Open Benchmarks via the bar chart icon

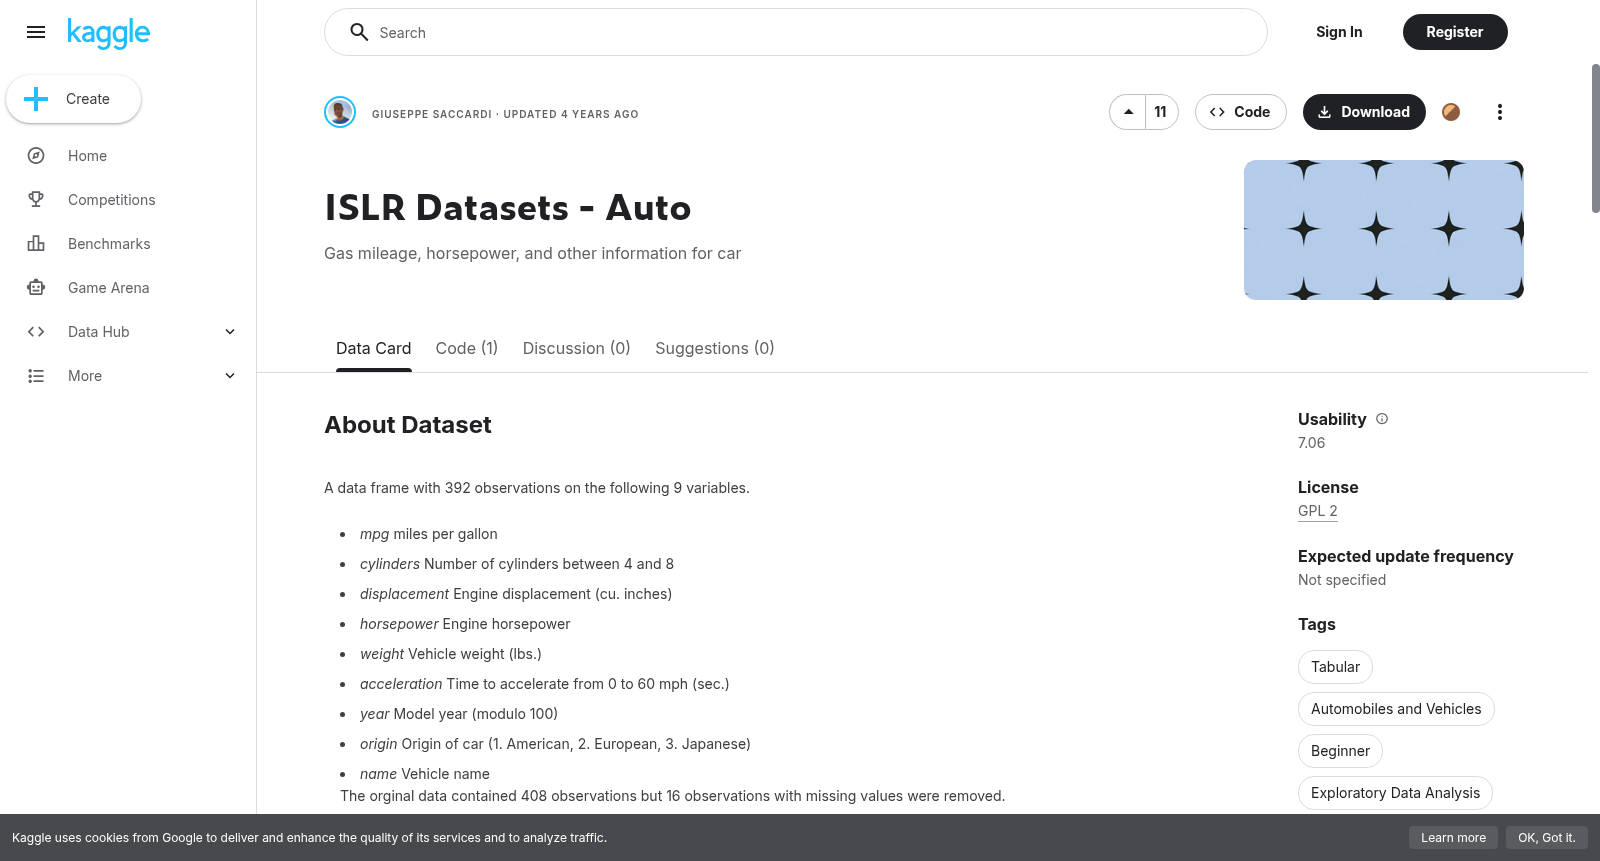[36, 244]
